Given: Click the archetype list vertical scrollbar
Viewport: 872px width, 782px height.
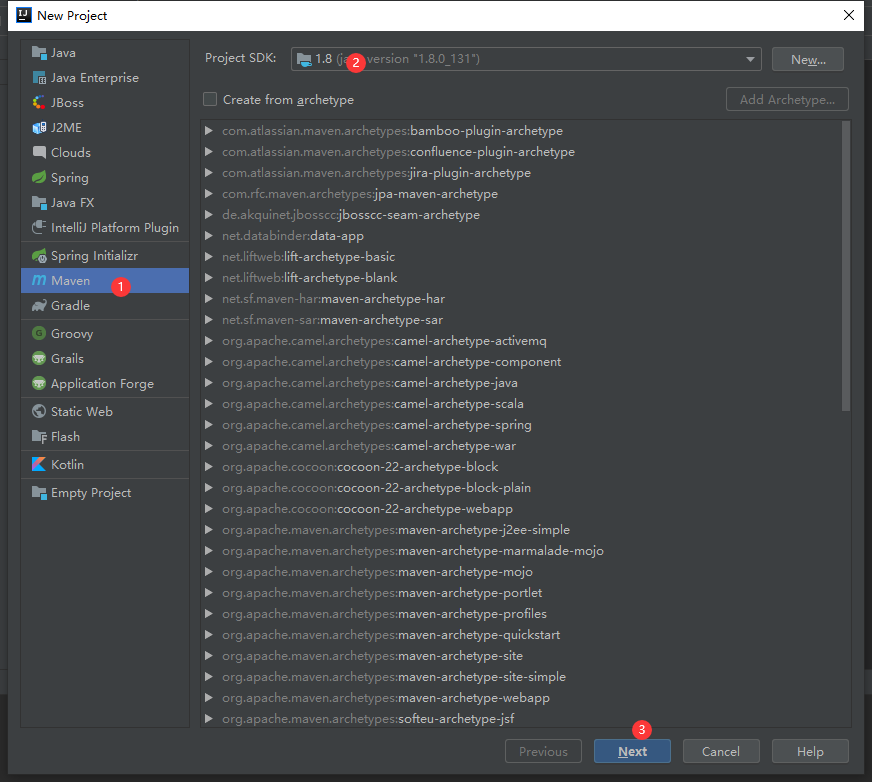Looking at the screenshot, I should 846,266.
